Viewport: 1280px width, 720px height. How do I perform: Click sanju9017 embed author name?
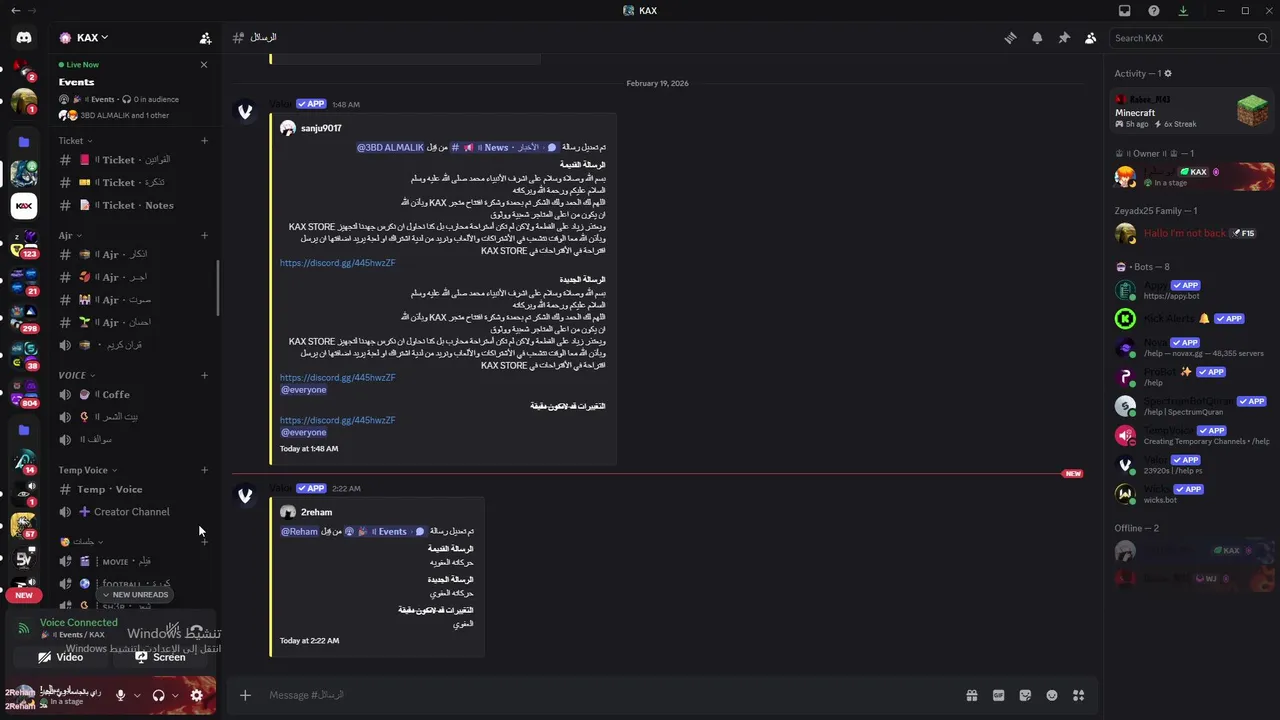[321, 128]
